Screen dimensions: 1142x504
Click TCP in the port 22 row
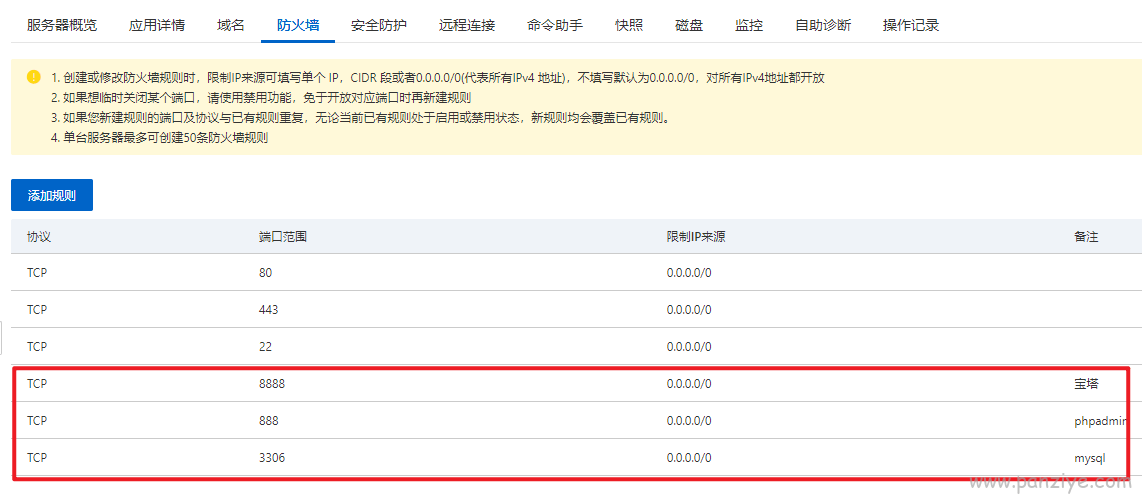(x=37, y=347)
